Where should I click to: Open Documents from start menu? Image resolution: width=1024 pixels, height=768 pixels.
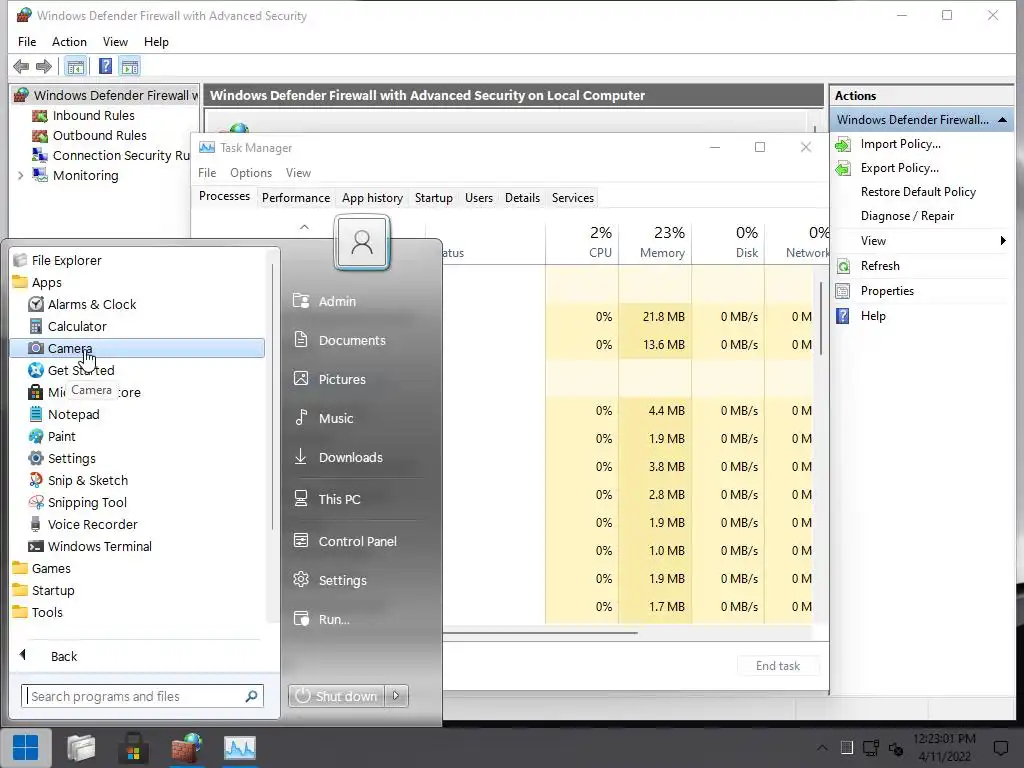(352, 341)
